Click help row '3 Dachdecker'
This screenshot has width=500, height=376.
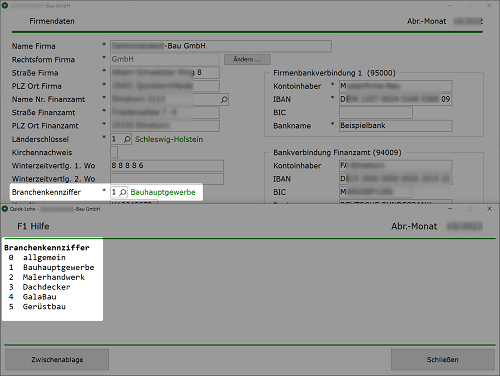[39, 287]
